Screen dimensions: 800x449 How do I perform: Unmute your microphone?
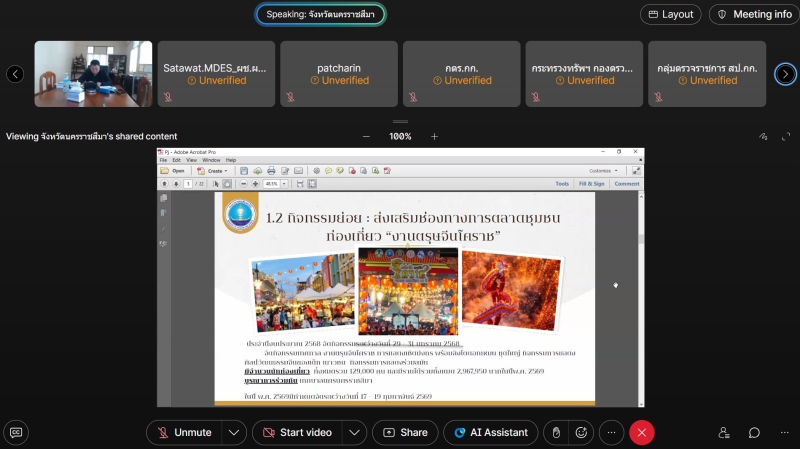click(x=184, y=432)
